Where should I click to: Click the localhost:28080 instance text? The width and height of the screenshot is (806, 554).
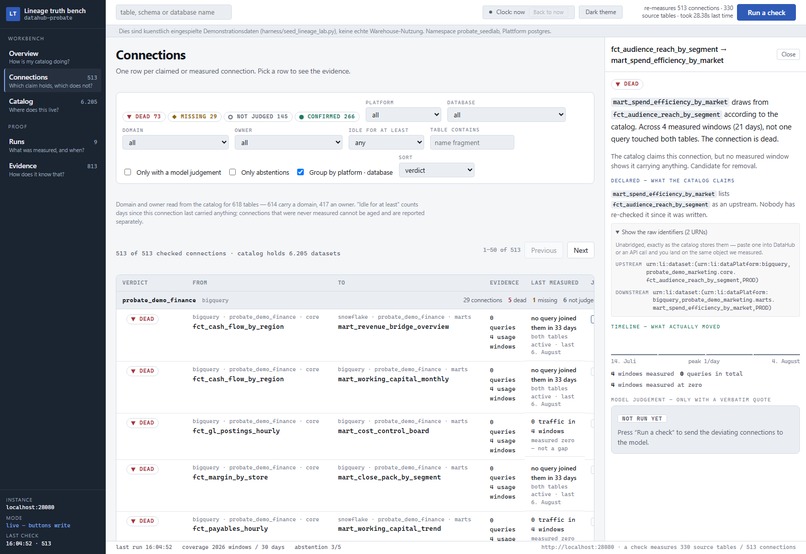(x=30, y=507)
